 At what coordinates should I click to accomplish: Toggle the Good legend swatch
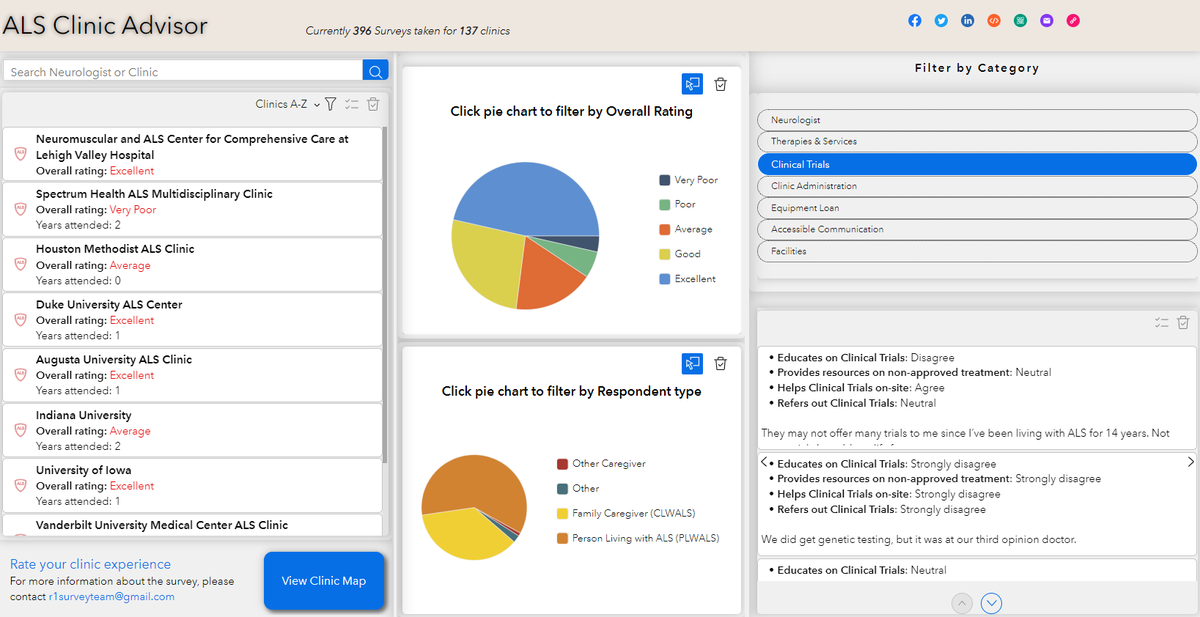click(665, 254)
